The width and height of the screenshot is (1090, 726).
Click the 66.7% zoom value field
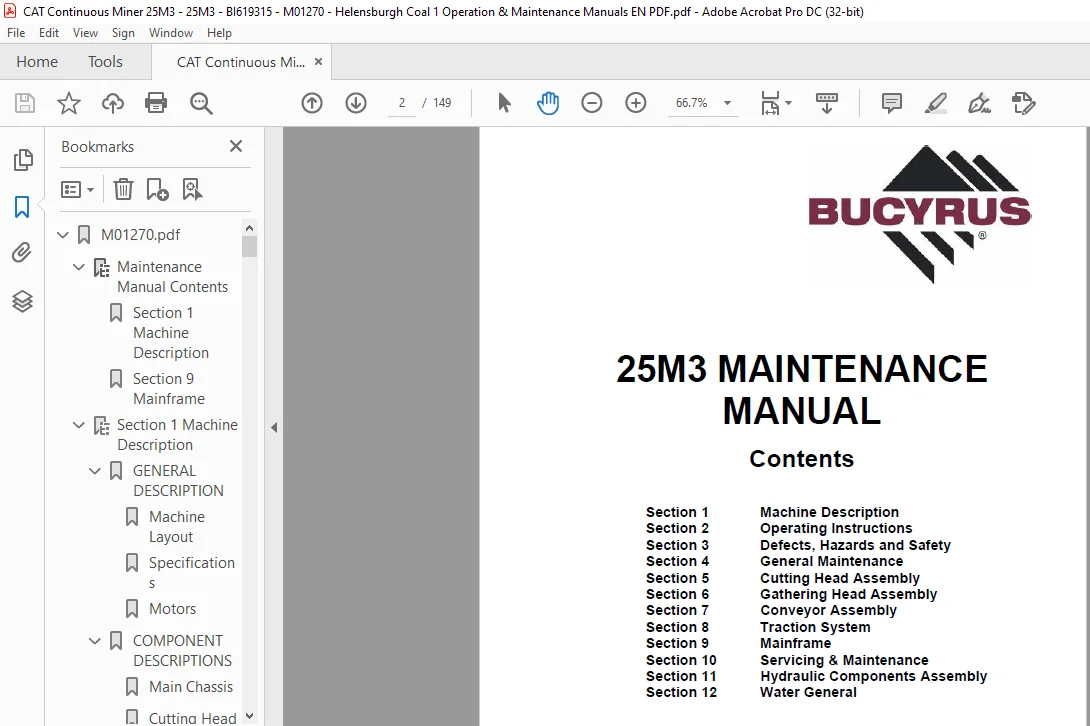pos(692,103)
